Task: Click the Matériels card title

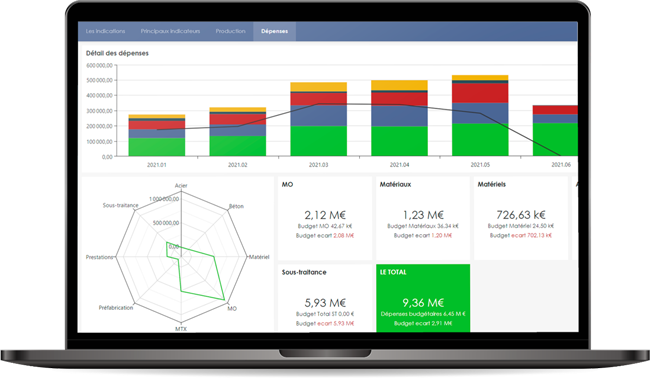Action: 492,184
